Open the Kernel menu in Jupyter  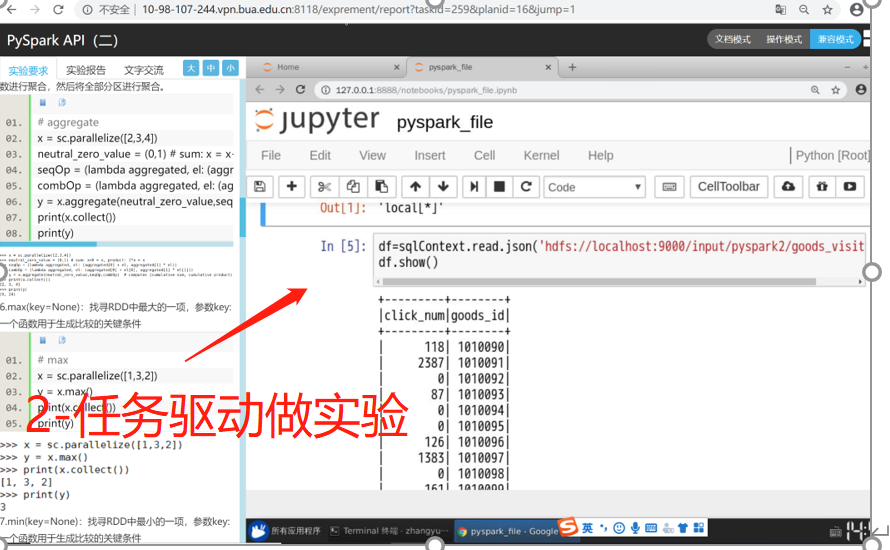click(541, 155)
